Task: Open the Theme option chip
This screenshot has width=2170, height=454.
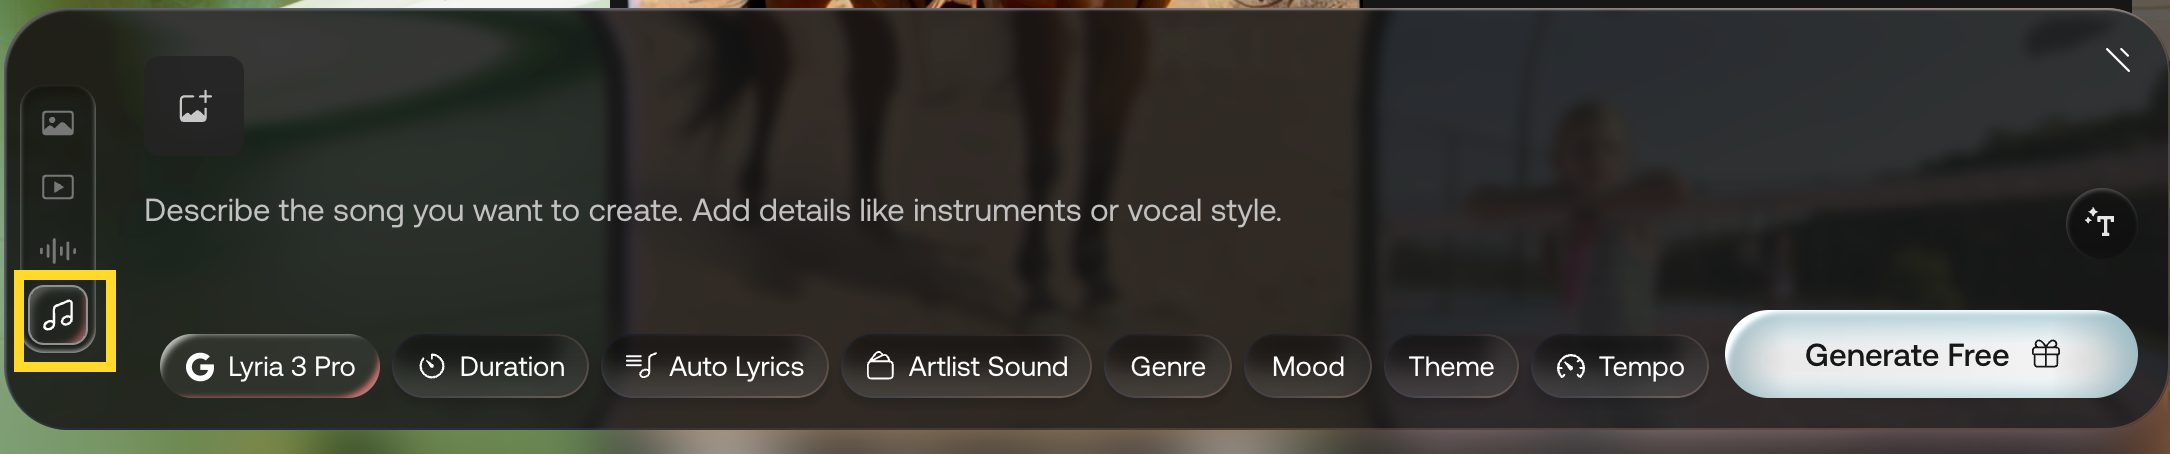Action: pos(1451,367)
